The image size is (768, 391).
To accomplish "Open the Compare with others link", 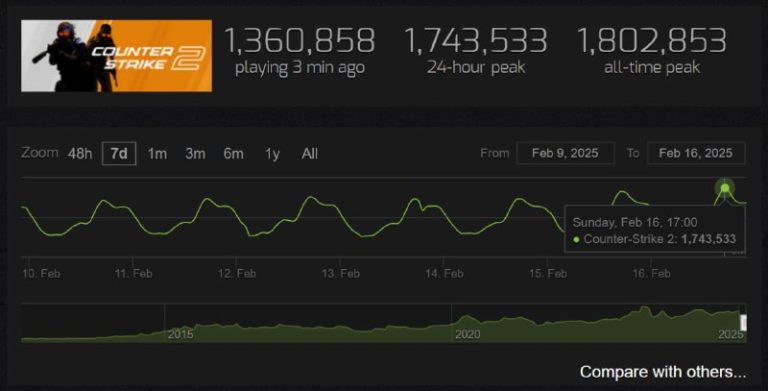I will click(663, 372).
